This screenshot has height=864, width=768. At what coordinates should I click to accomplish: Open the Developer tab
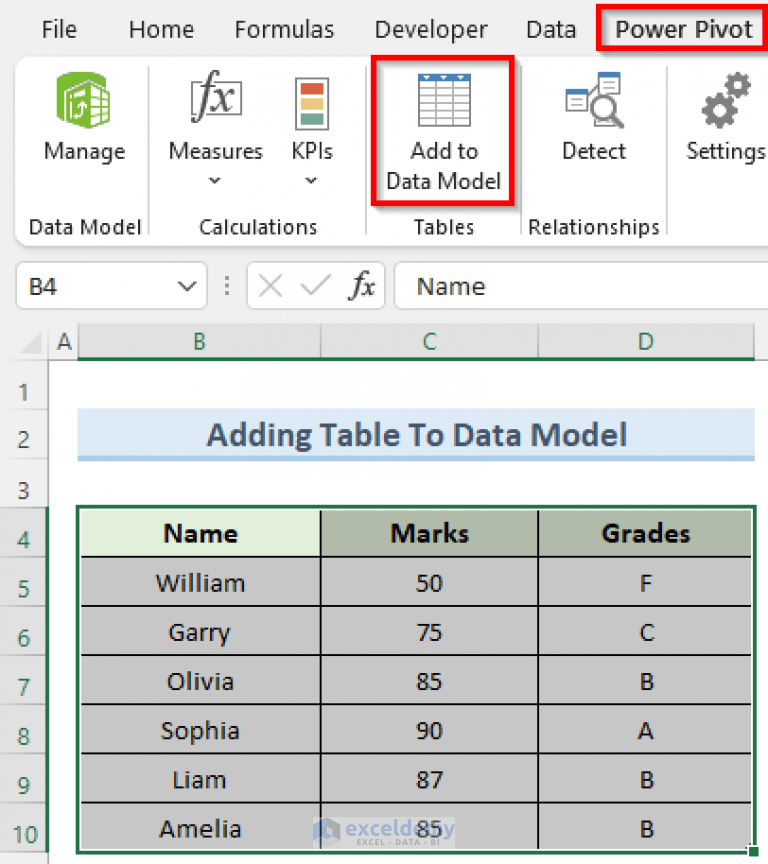coord(431,29)
